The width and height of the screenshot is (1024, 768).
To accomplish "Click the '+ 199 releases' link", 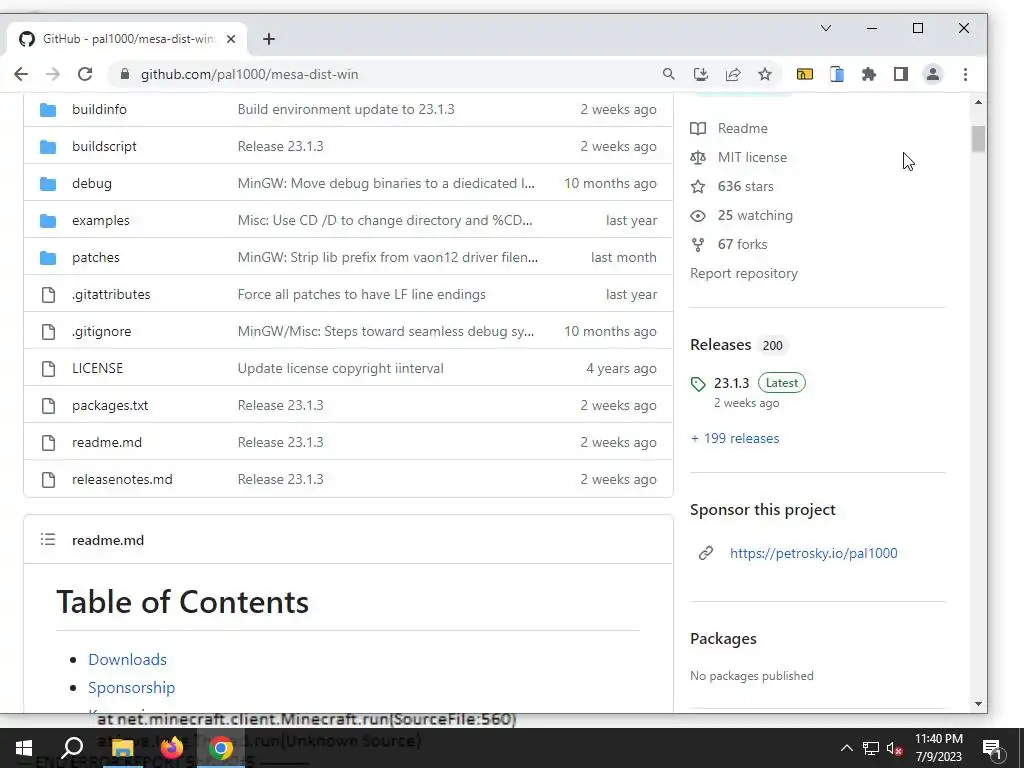I will [x=735, y=438].
